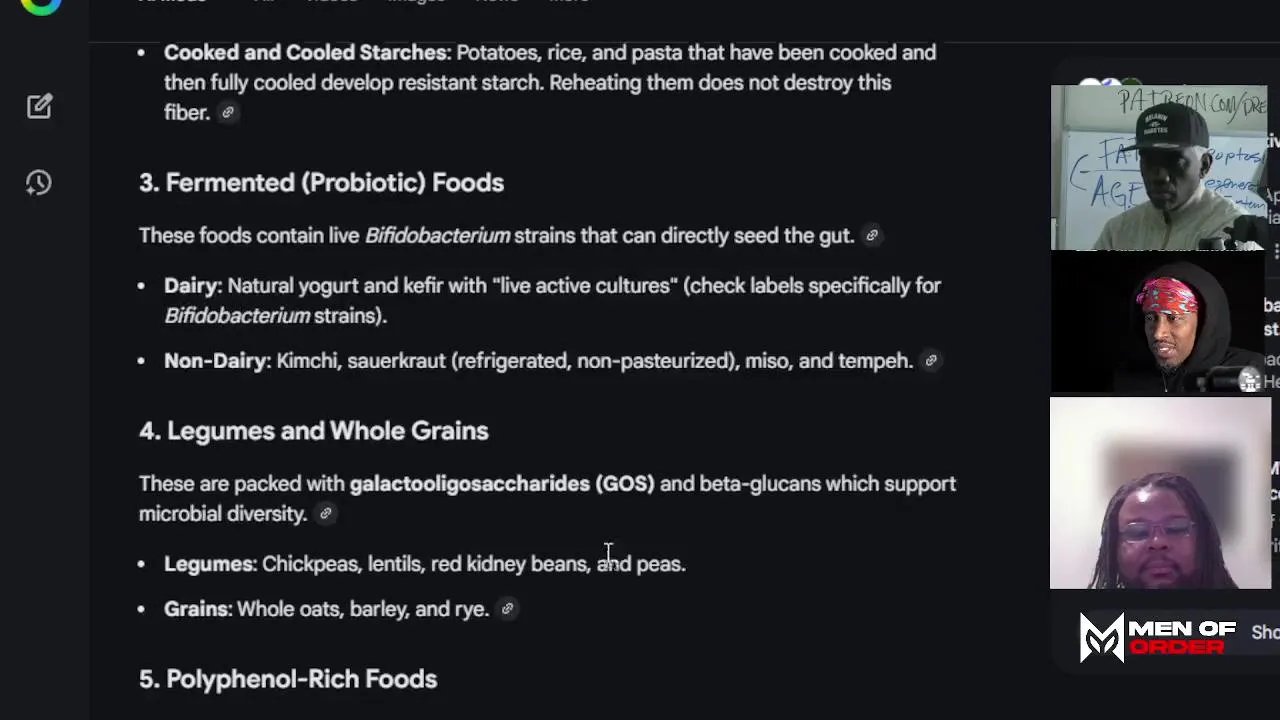Click the Men of Order logo

coord(1158,638)
